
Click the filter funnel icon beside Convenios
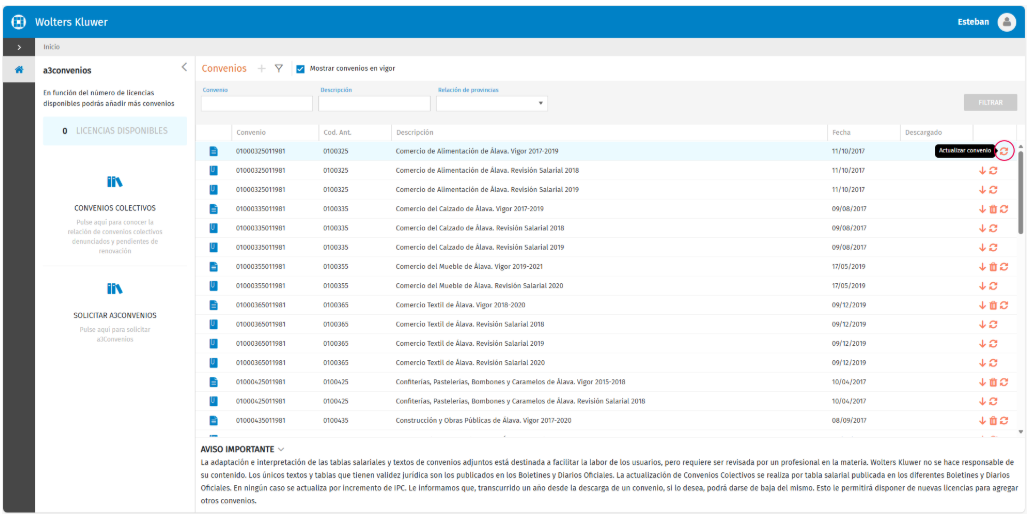[279, 68]
